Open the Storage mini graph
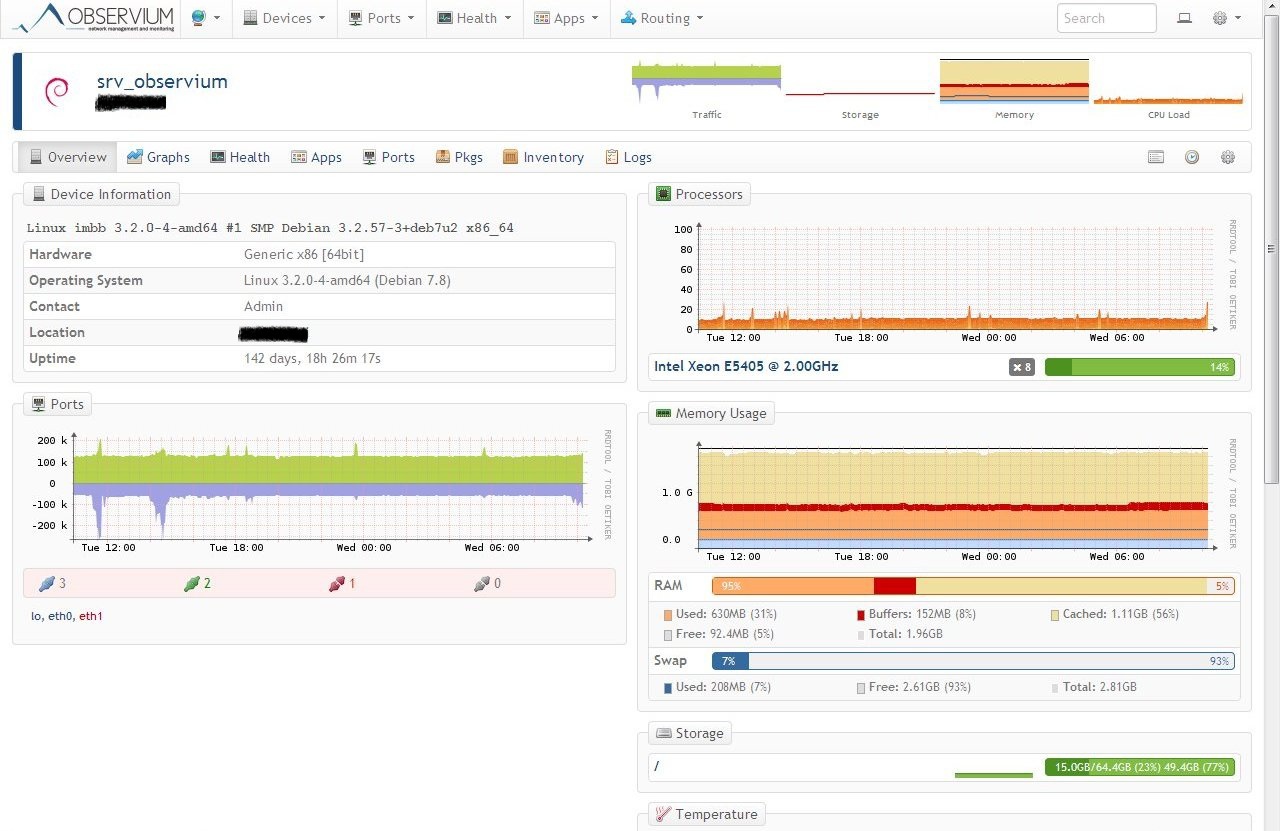Image resolution: width=1280 pixels, height=831 pixels. click(860, 82)
